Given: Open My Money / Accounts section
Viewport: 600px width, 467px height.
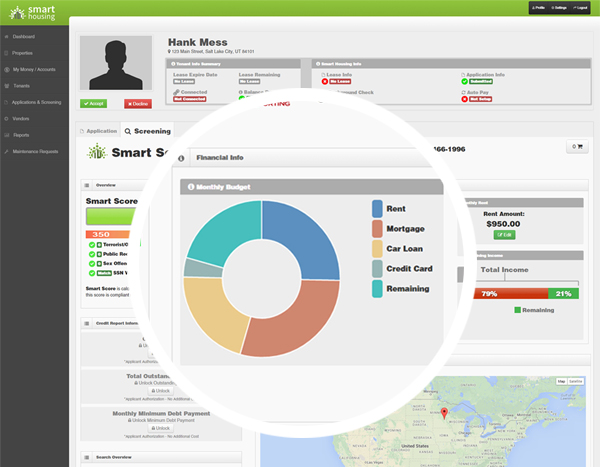Looking at the screenshot, I should pos(34,70).
